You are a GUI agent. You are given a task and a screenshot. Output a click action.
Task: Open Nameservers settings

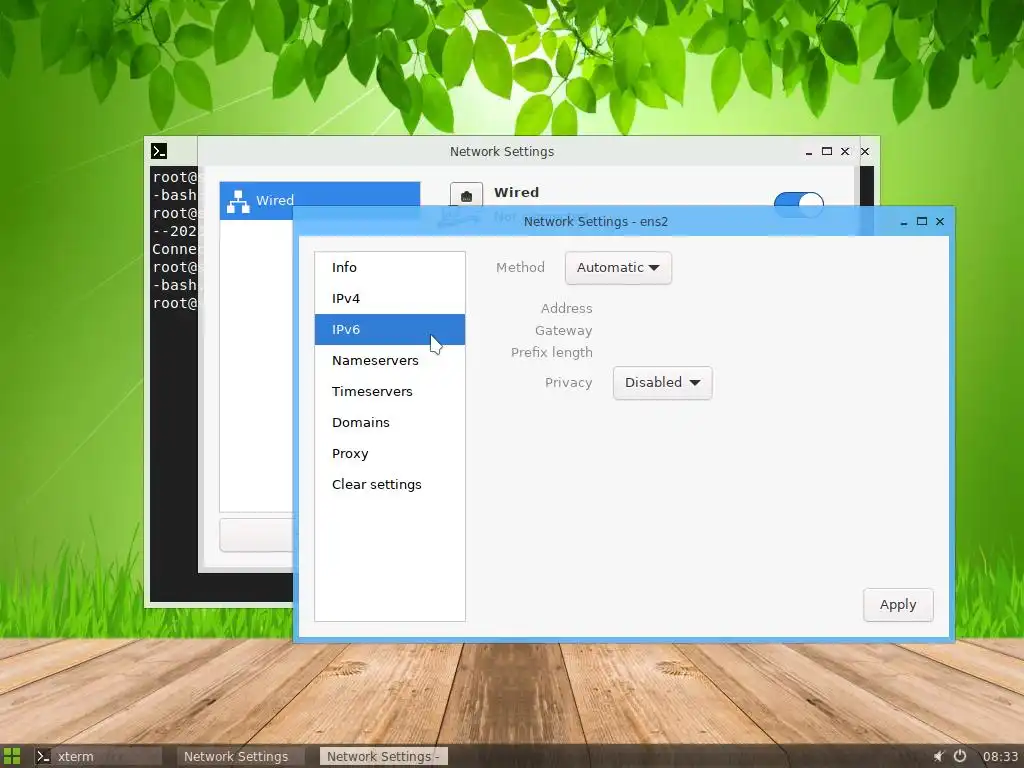click(x=389, y=360)
